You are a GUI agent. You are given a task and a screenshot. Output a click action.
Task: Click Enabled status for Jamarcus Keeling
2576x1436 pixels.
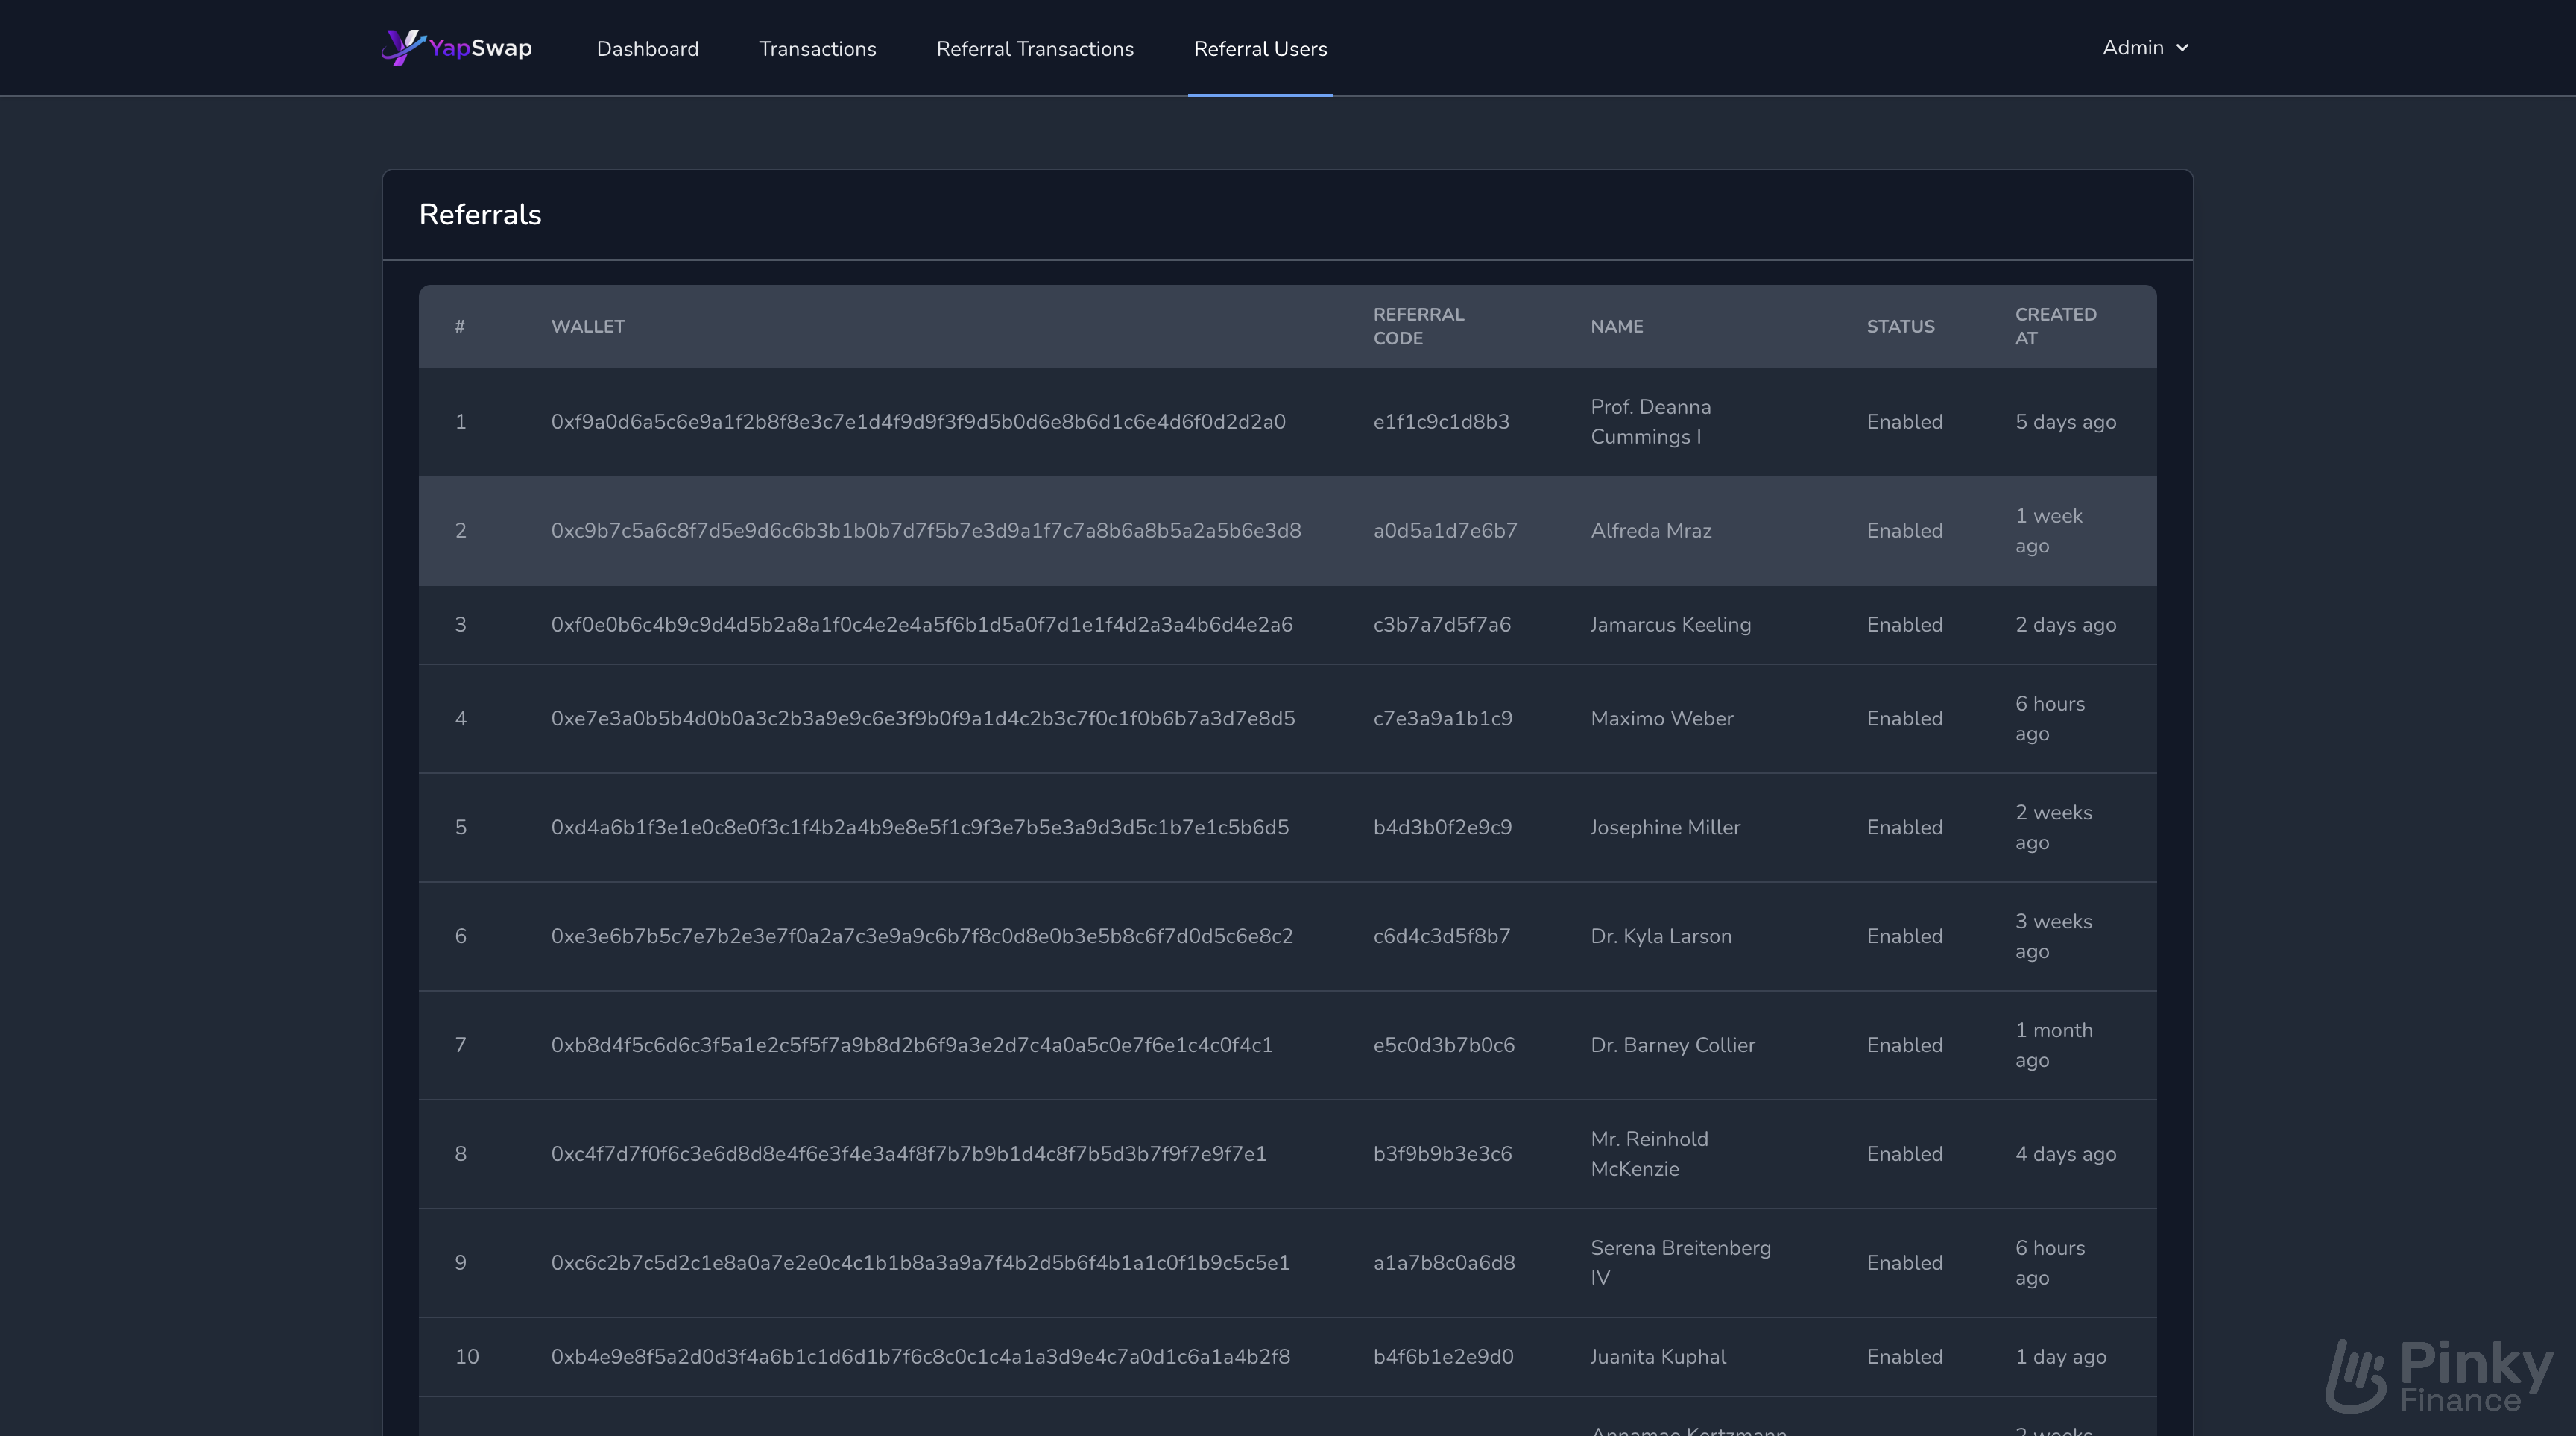(x=1904, y=624)
